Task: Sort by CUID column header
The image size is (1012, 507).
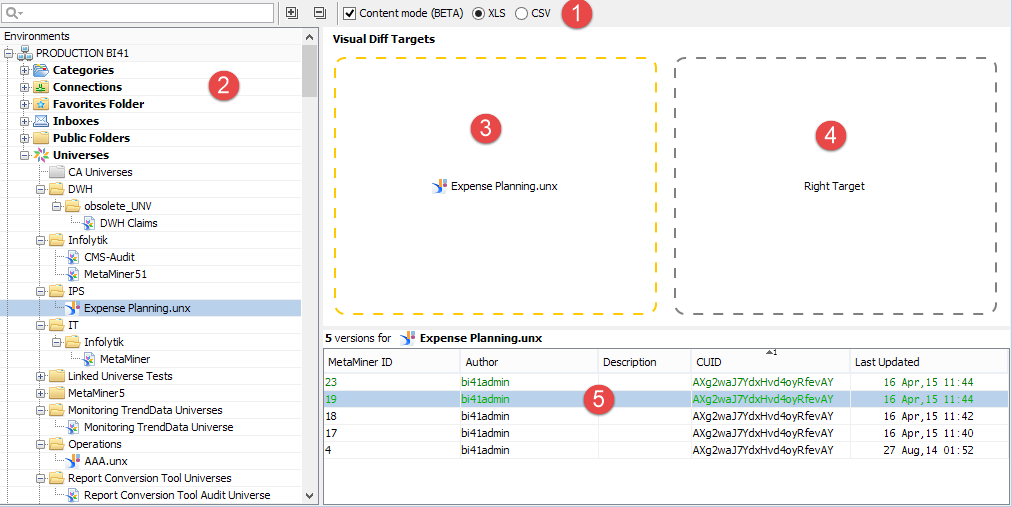Action: click(x=770, y=362)
